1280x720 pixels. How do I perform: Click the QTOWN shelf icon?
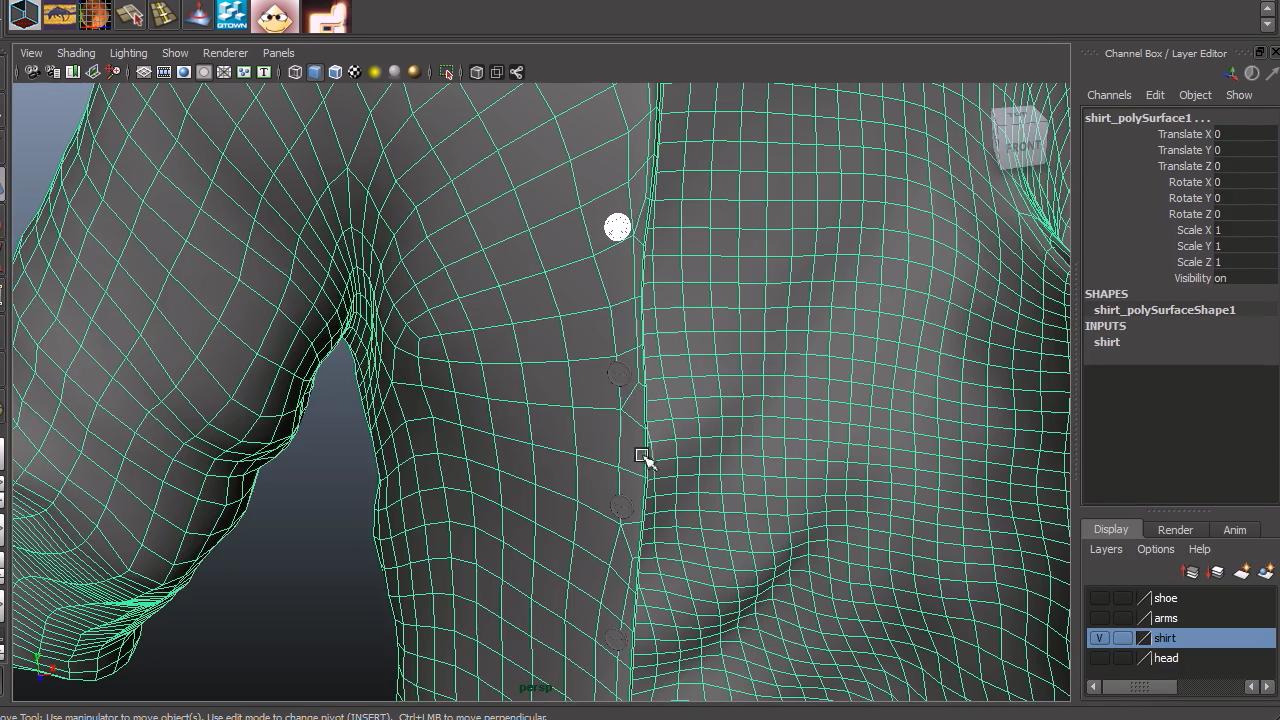[x=231, y=15]
